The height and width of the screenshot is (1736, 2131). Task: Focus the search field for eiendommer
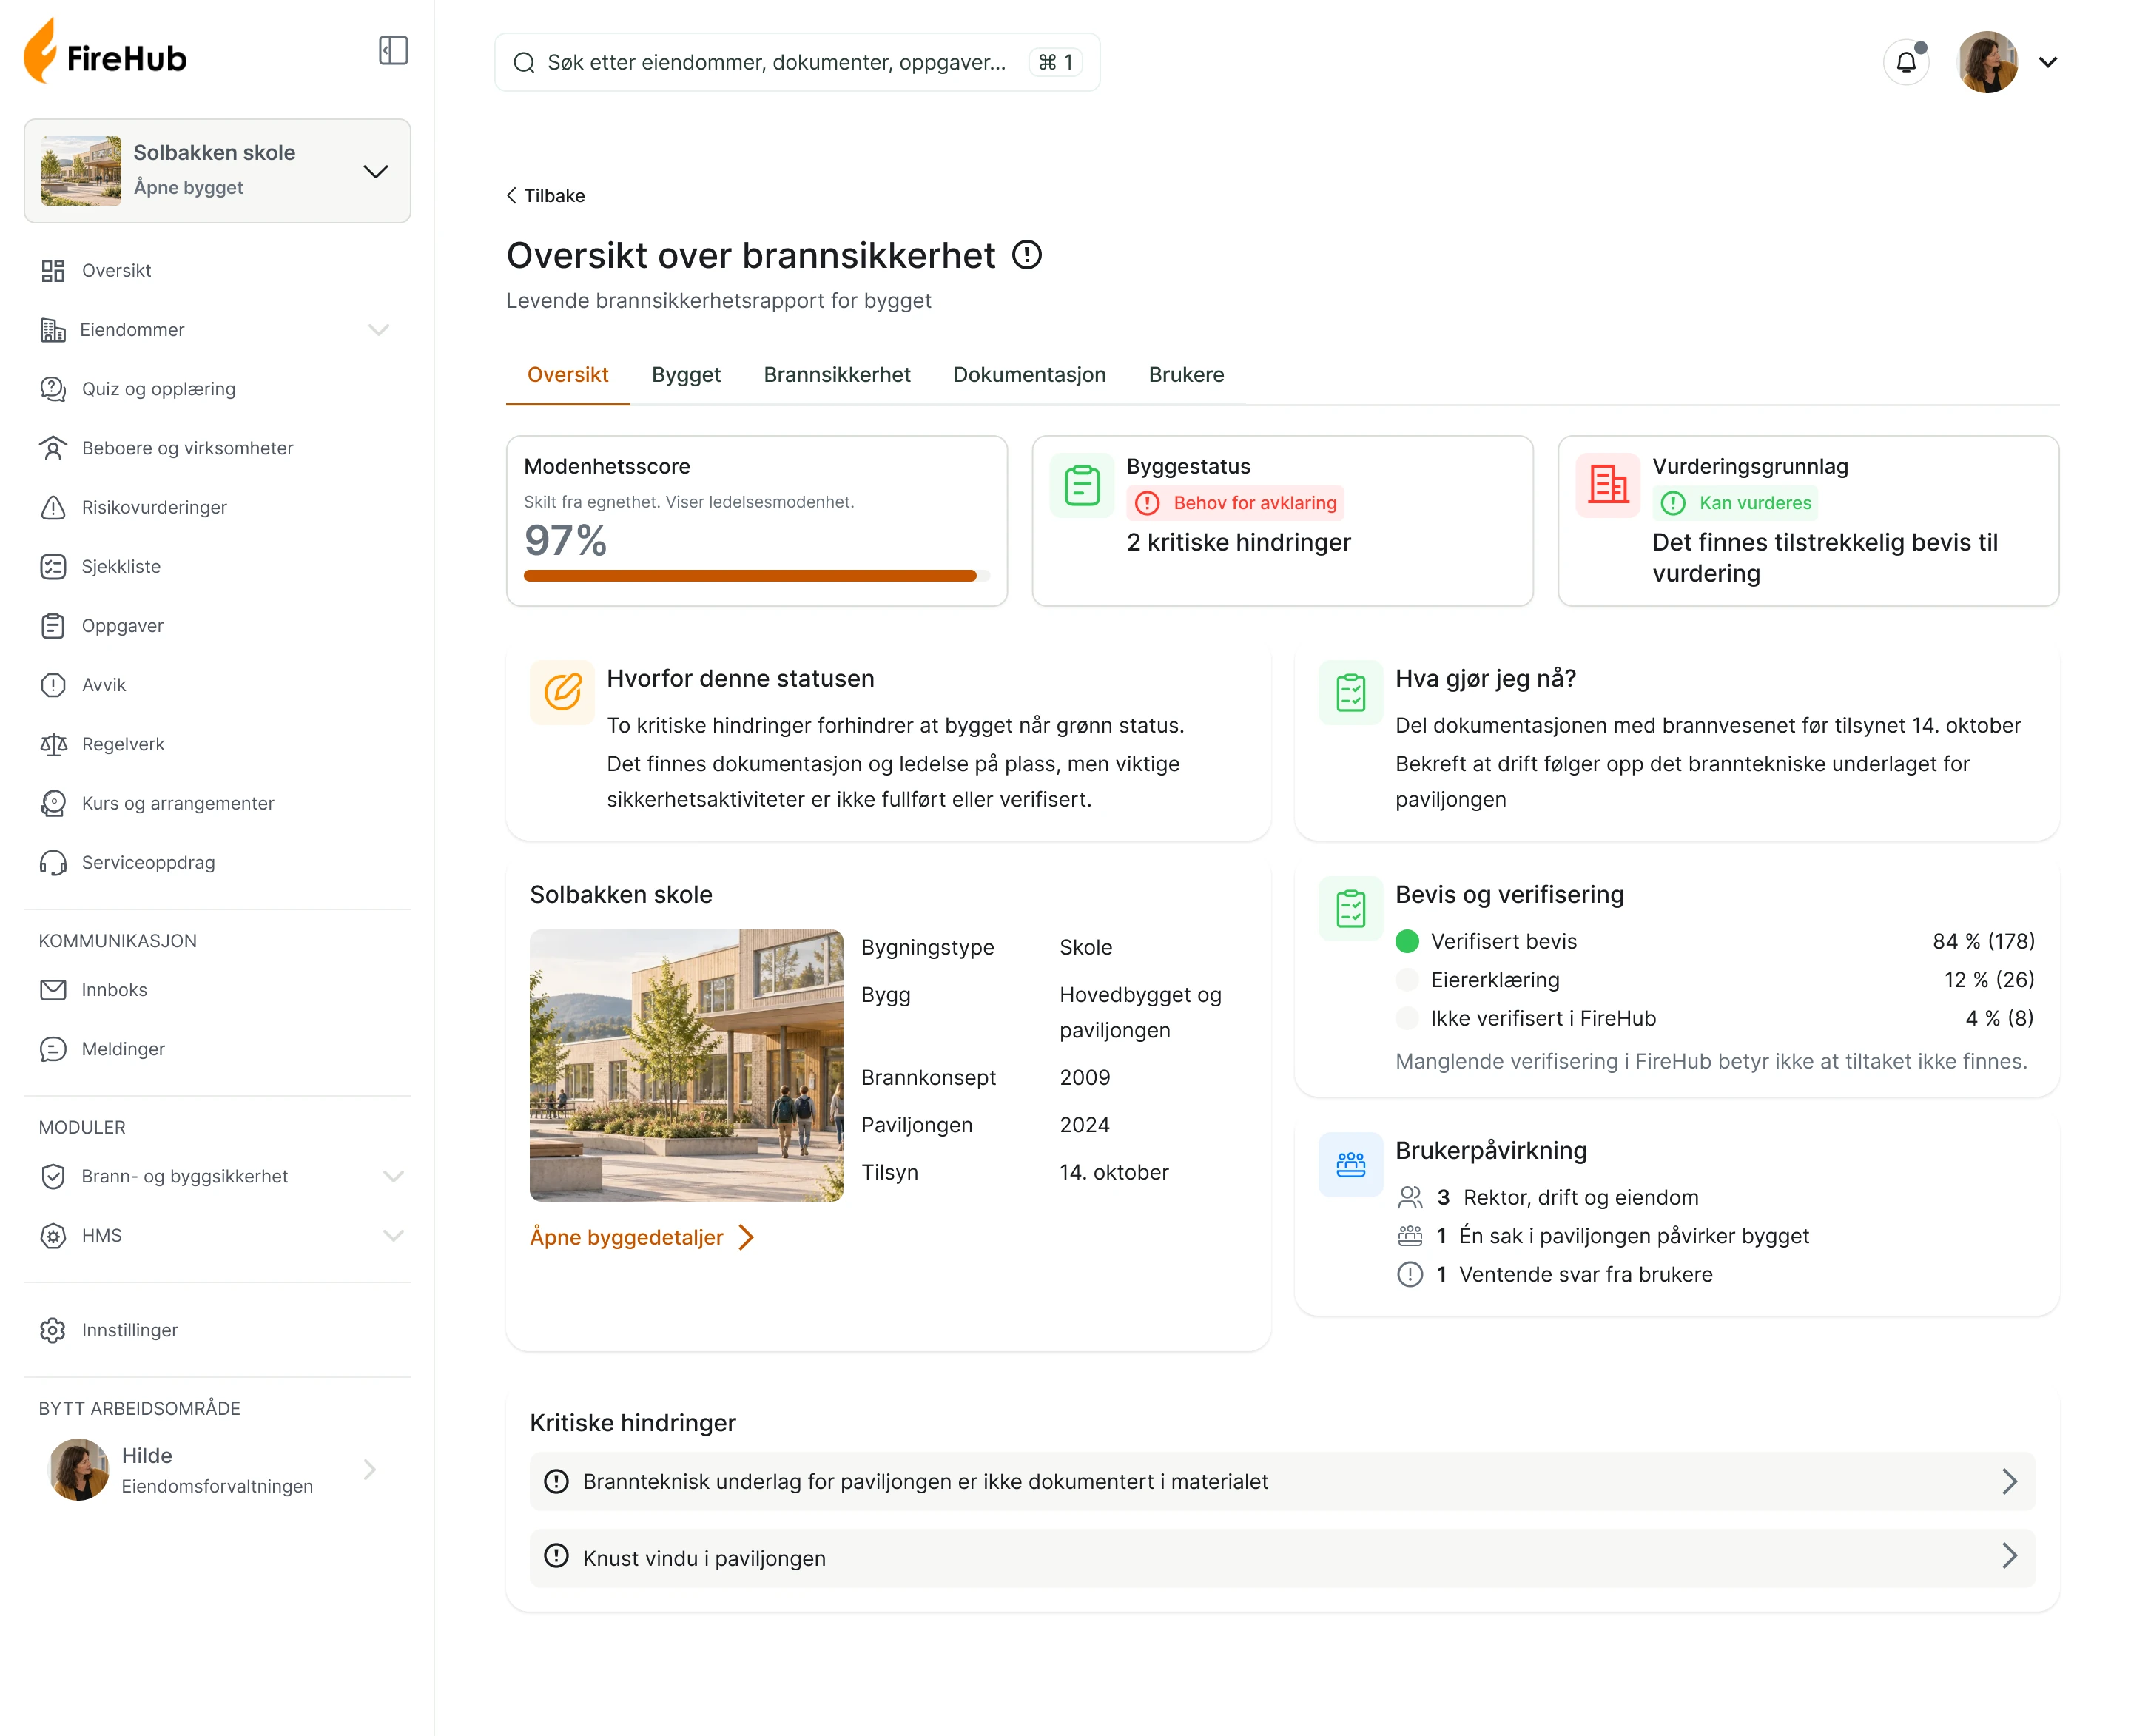(x=797, y=62)
